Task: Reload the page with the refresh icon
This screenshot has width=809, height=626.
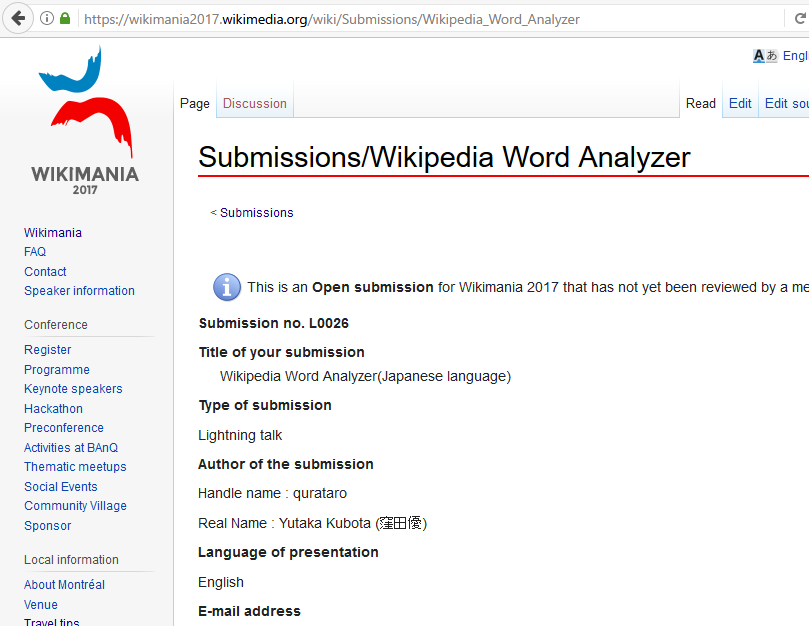Action: tap(799, 19)
